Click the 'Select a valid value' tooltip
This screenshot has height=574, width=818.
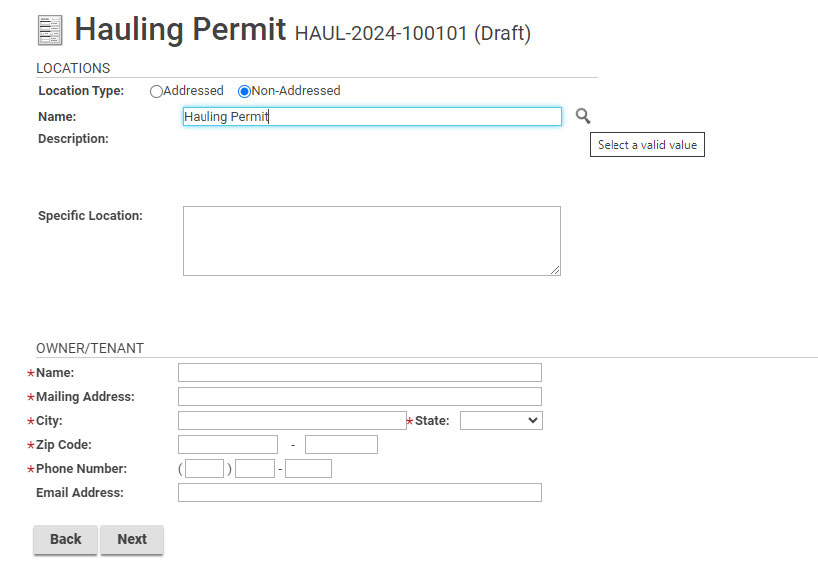(x=647, y=145)
